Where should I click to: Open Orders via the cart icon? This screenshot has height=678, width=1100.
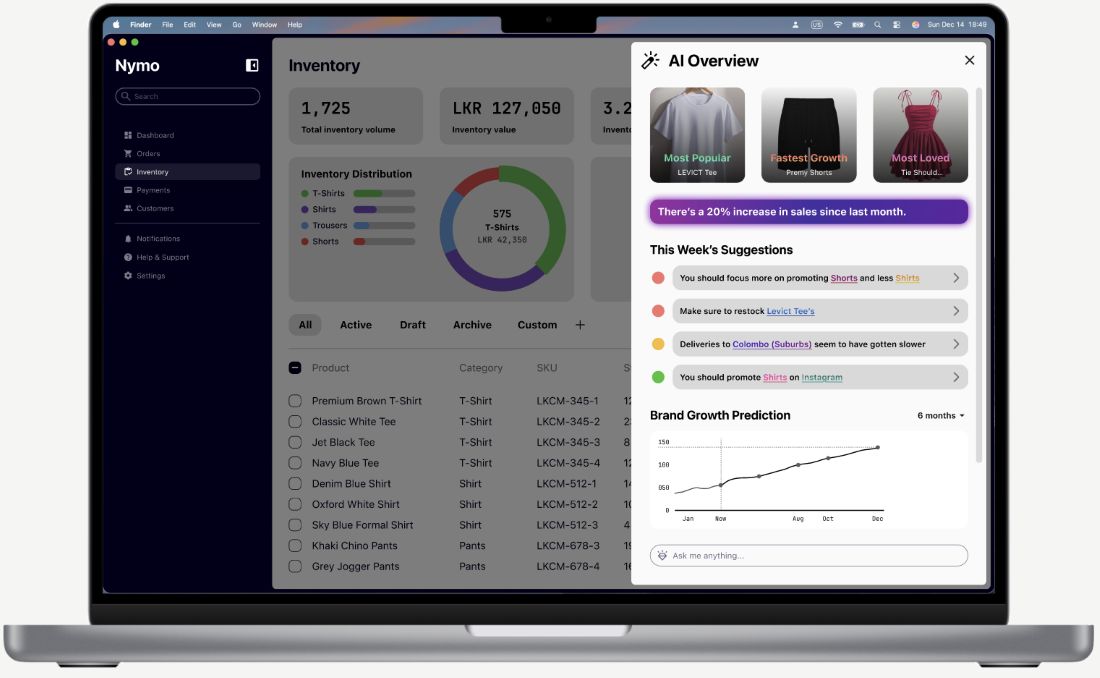(128, 154)
